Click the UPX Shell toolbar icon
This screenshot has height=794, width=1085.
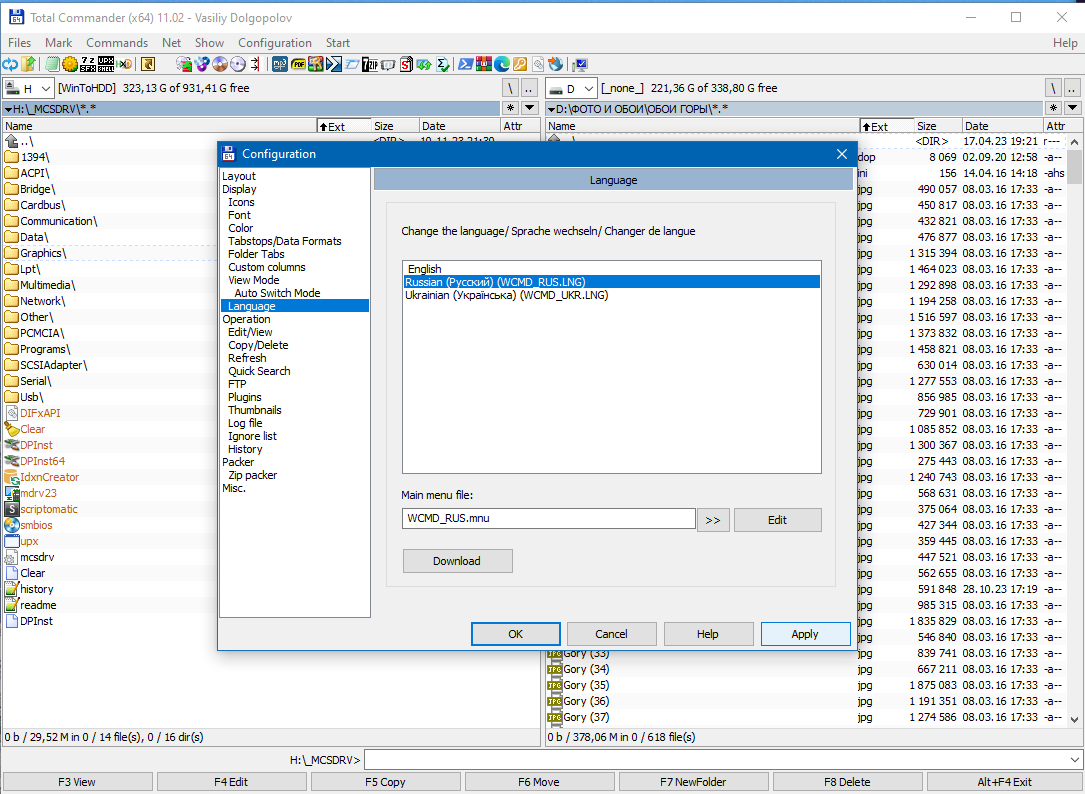click(x=106, y=64)
